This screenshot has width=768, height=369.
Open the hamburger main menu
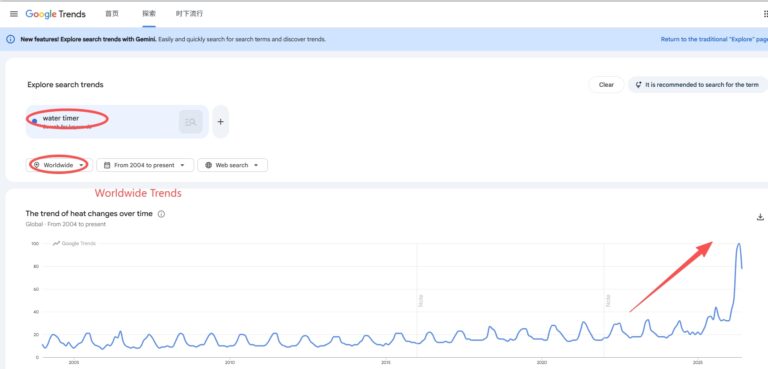14,14
